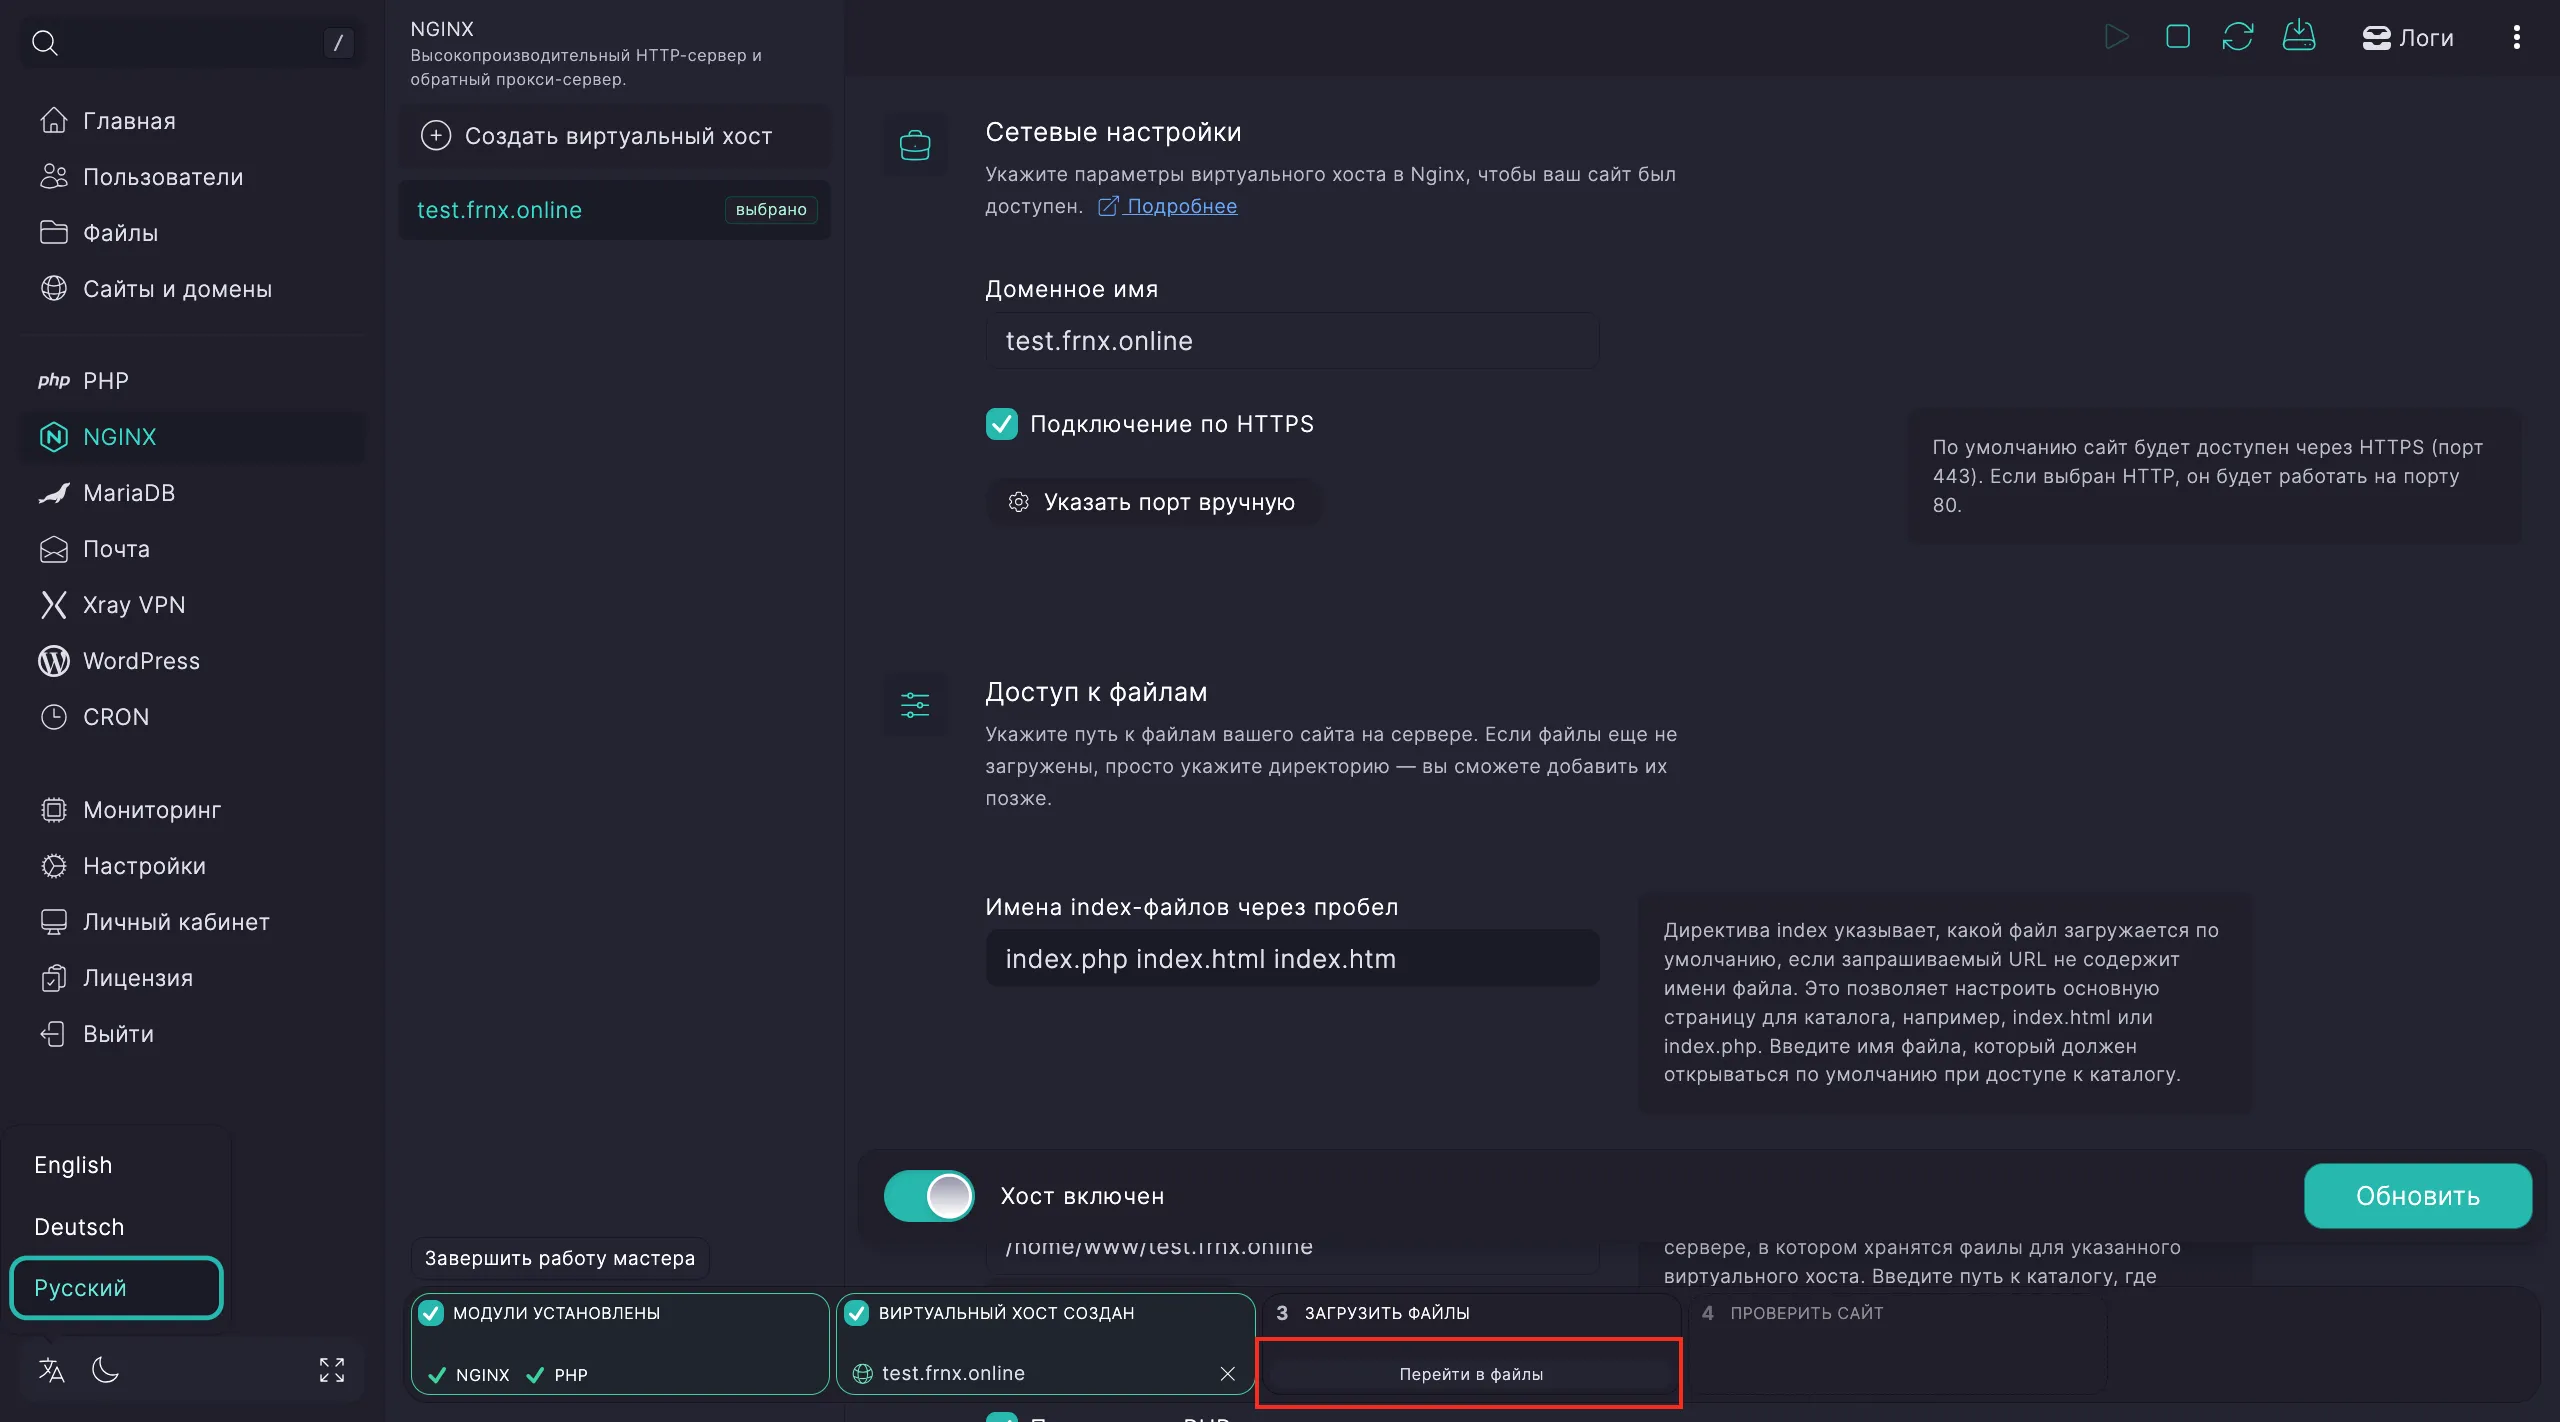Click the fullscreen expand icon
The height and width of the screenshot is (1422, 2560).
tap(332, 1370)
